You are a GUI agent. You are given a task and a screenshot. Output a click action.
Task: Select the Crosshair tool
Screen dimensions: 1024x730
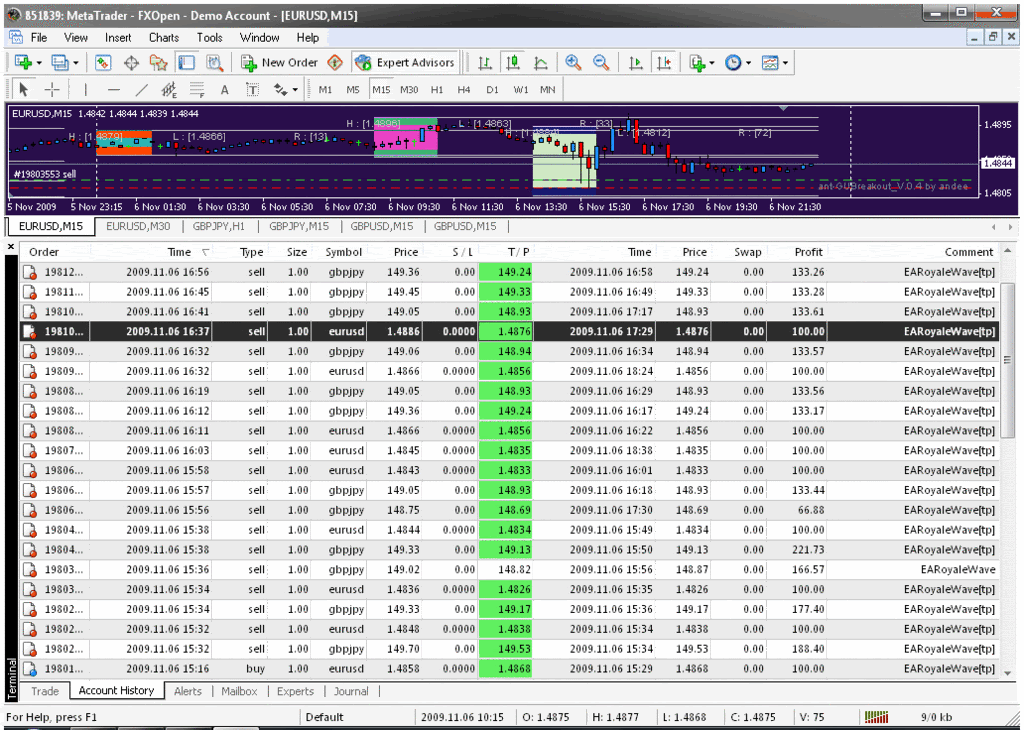52,89
